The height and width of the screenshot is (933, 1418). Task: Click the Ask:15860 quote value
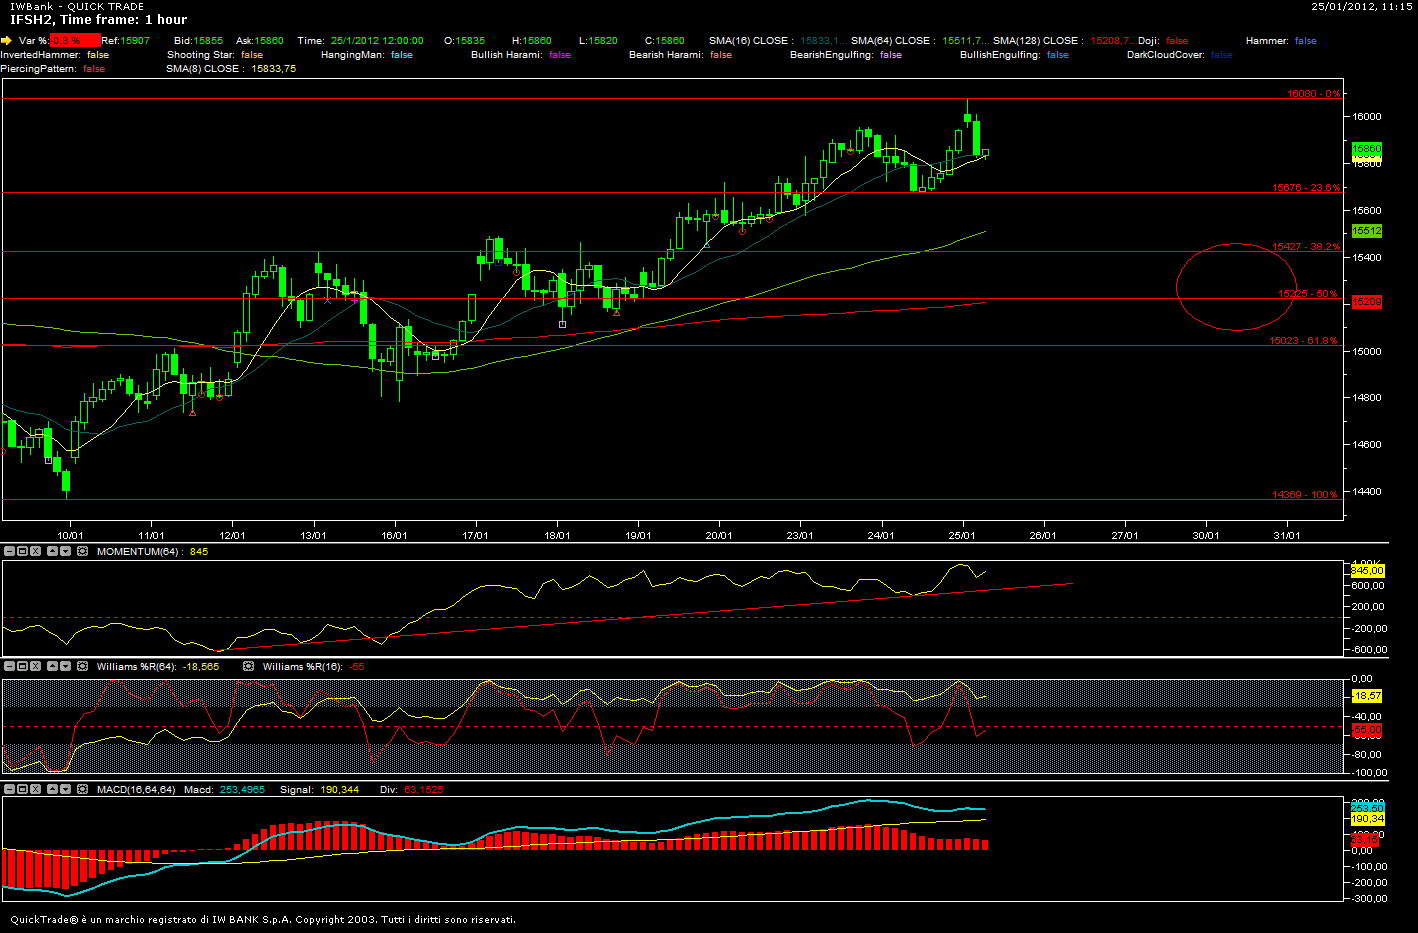click(260, 41)
